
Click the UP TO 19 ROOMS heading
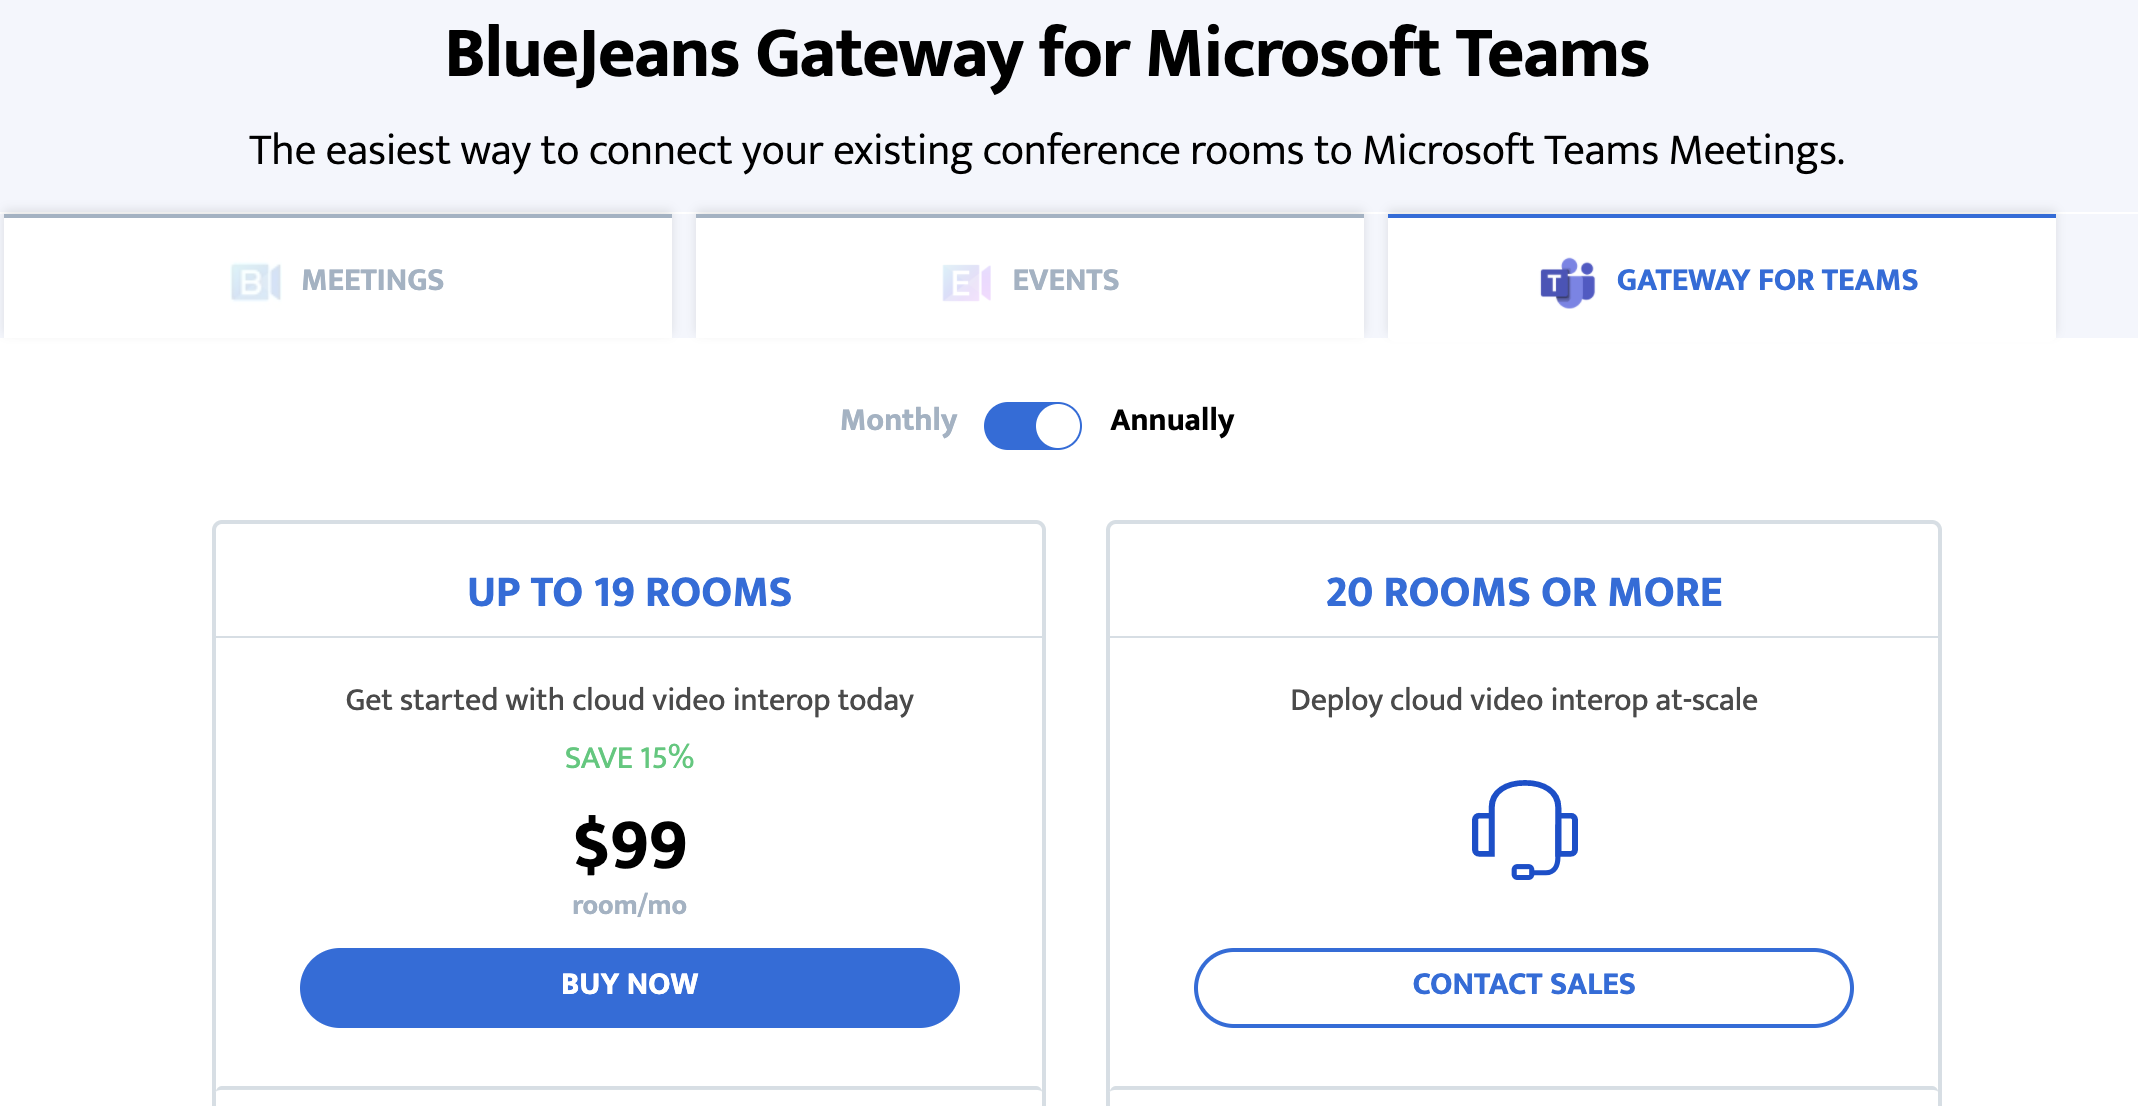pyautogui.click(x=629, y=592)
